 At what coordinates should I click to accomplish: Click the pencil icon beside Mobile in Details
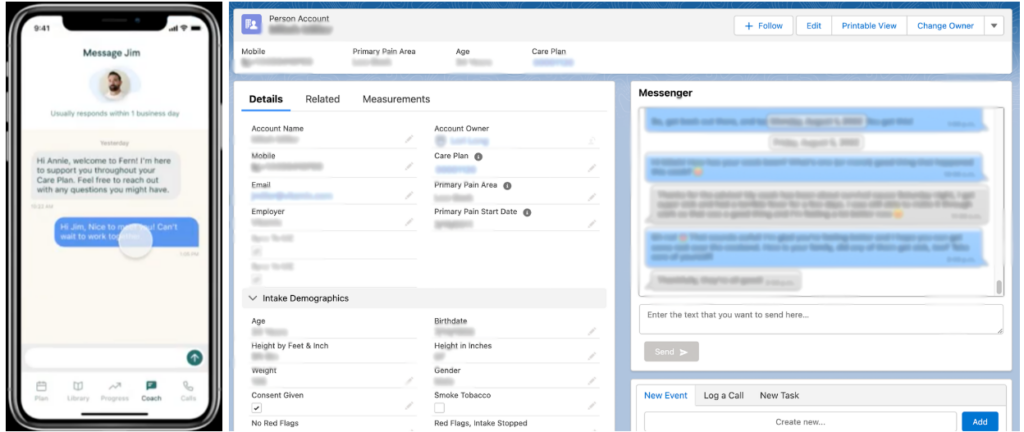[x=409, y=166]
